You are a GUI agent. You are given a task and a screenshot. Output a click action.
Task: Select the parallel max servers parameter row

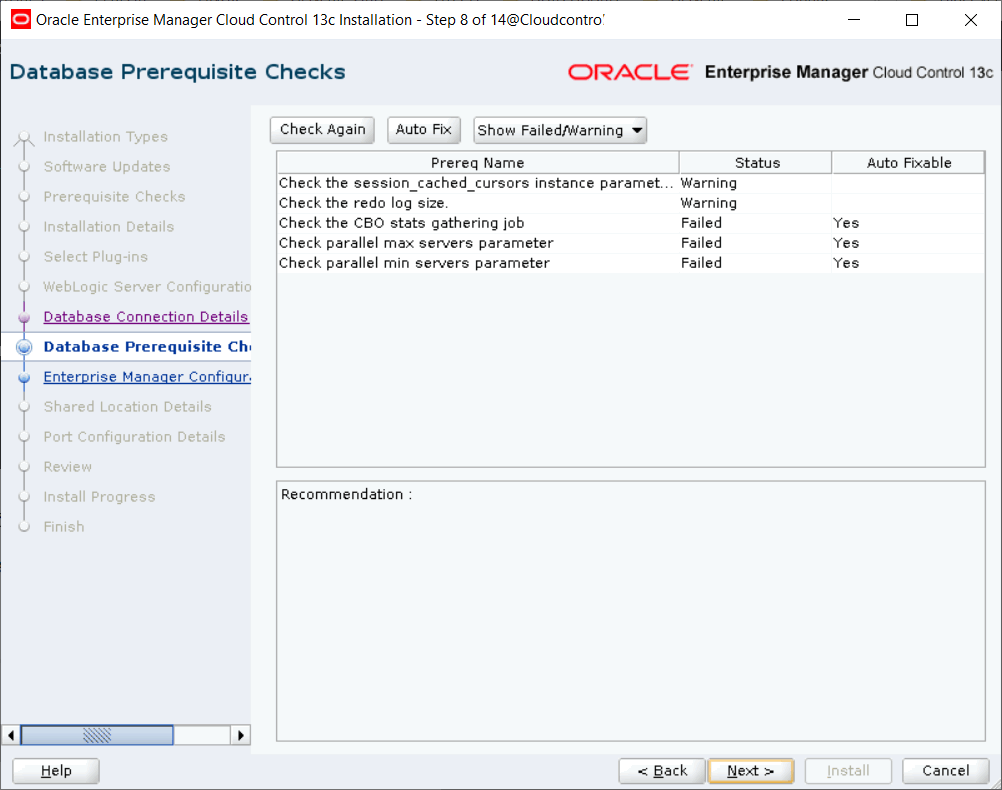(x=631, y=243)
